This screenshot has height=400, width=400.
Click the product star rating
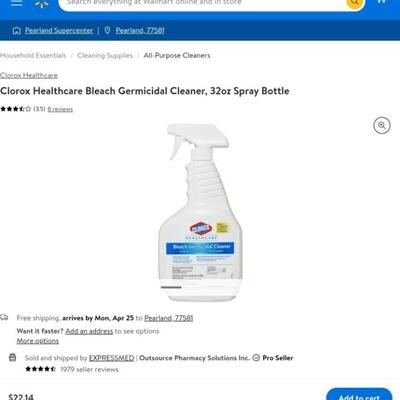point(16,109)
